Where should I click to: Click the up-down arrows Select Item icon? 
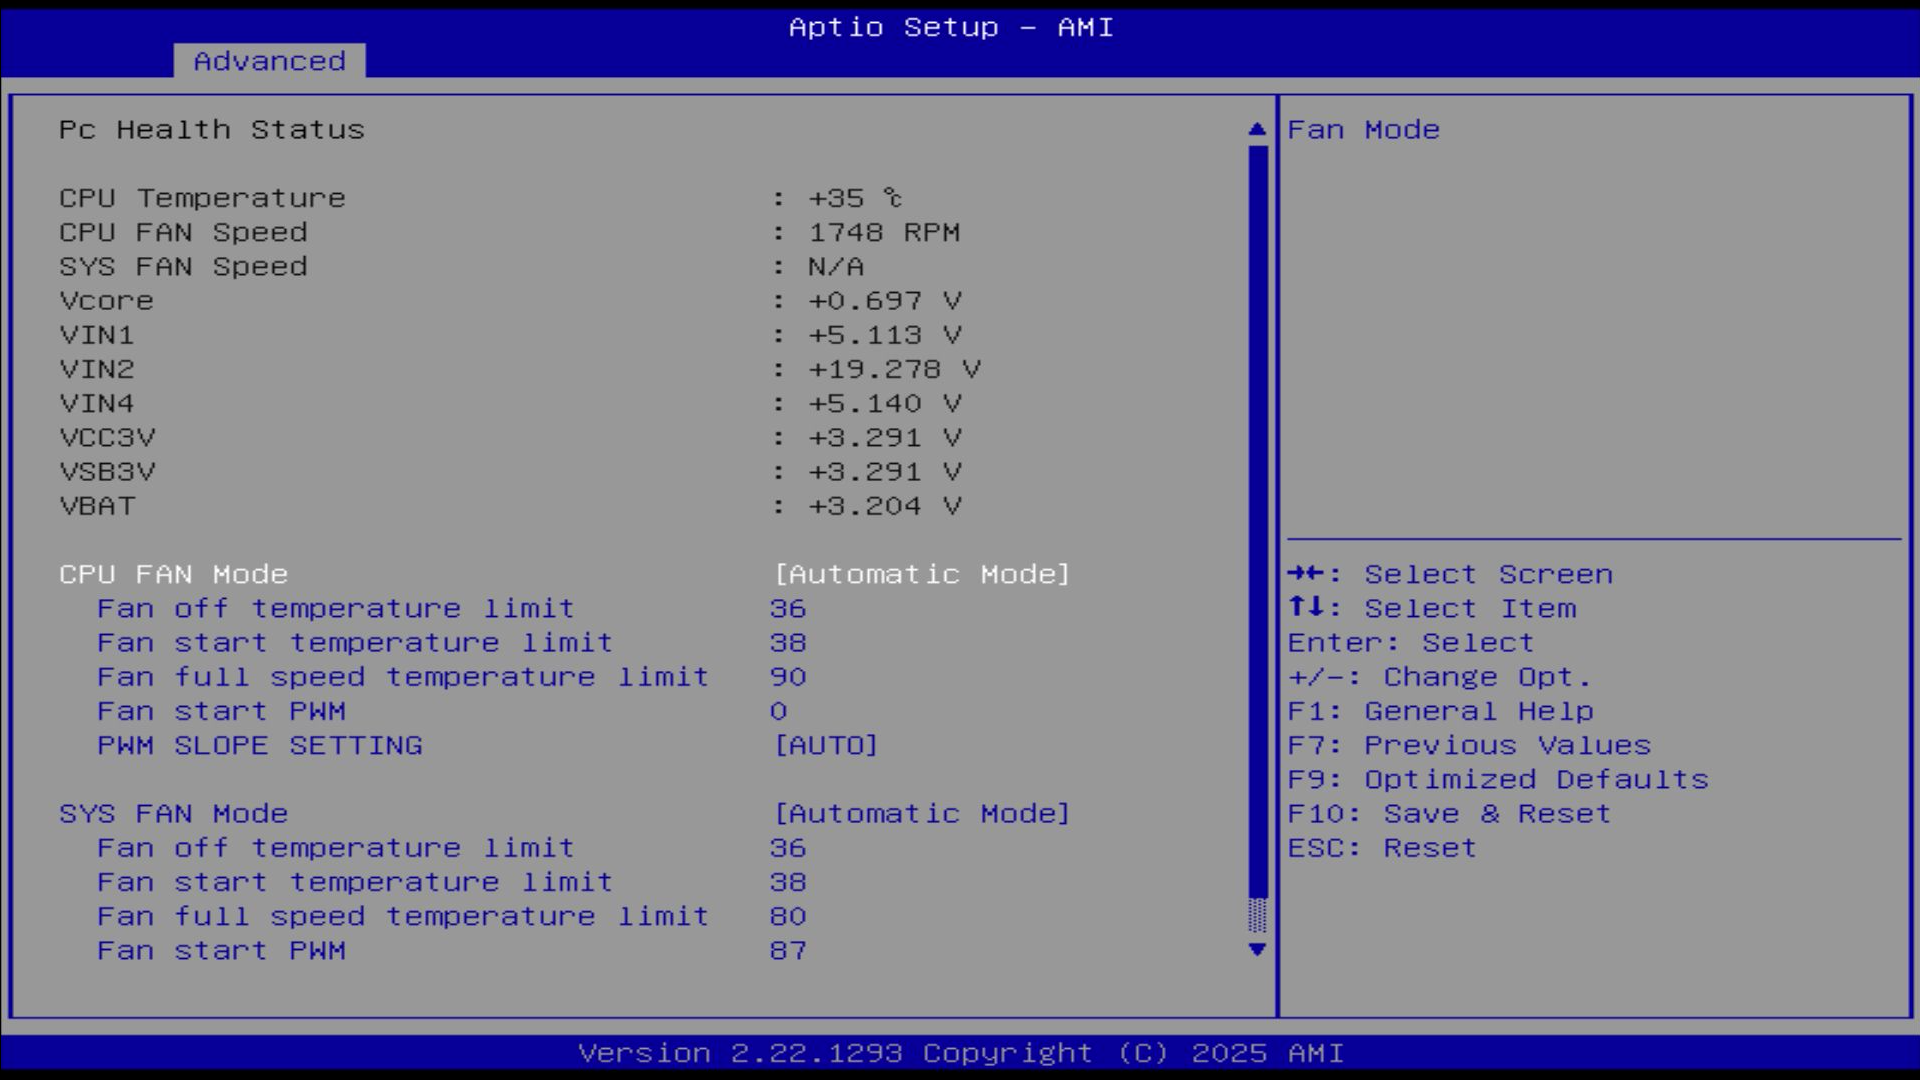coord(1306,607)
